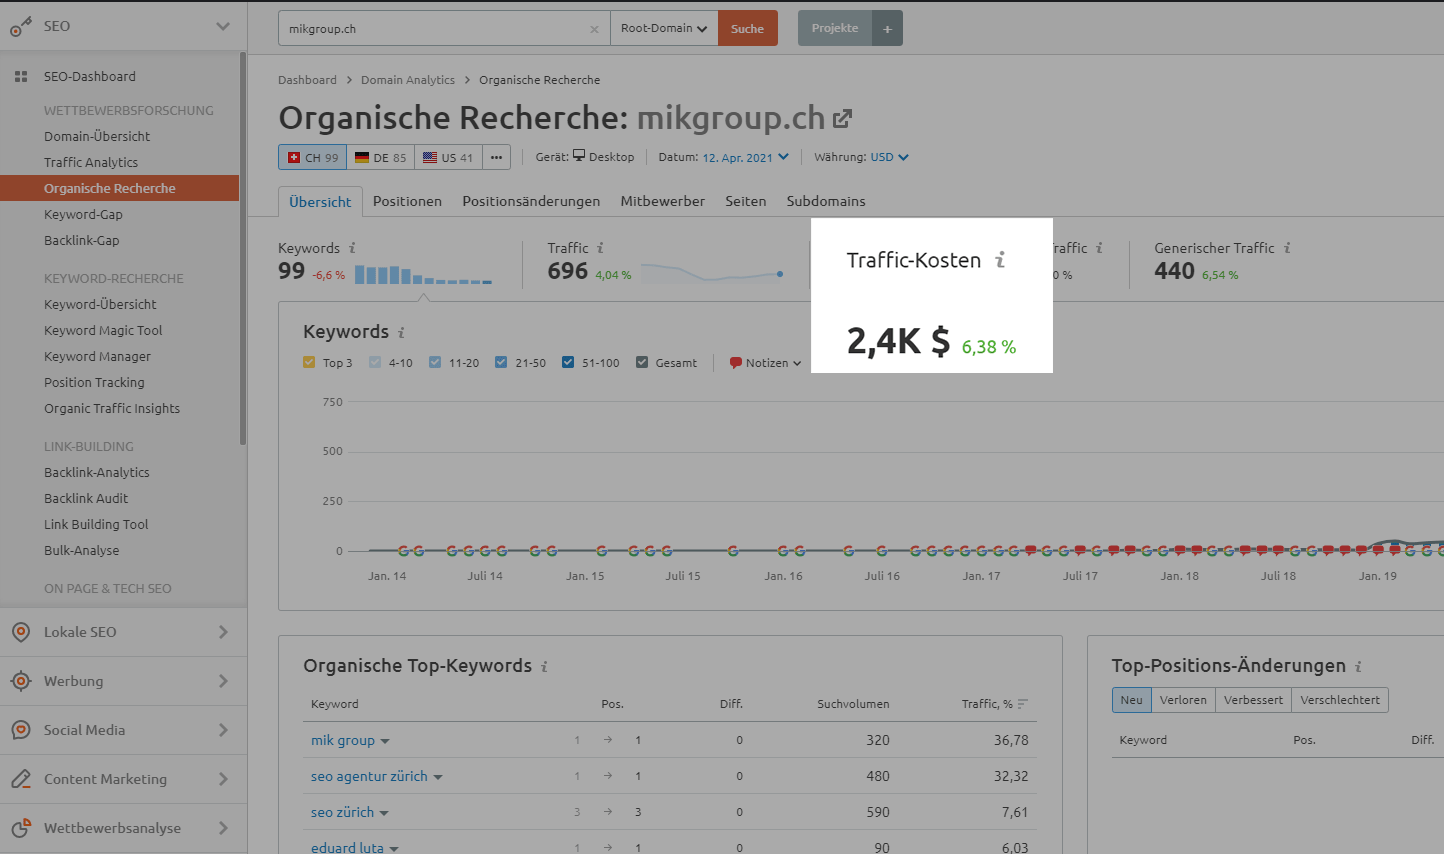Expand the Social Media section
The image size is (1444, 854).
pyautogui.click(x=223, y=730)
